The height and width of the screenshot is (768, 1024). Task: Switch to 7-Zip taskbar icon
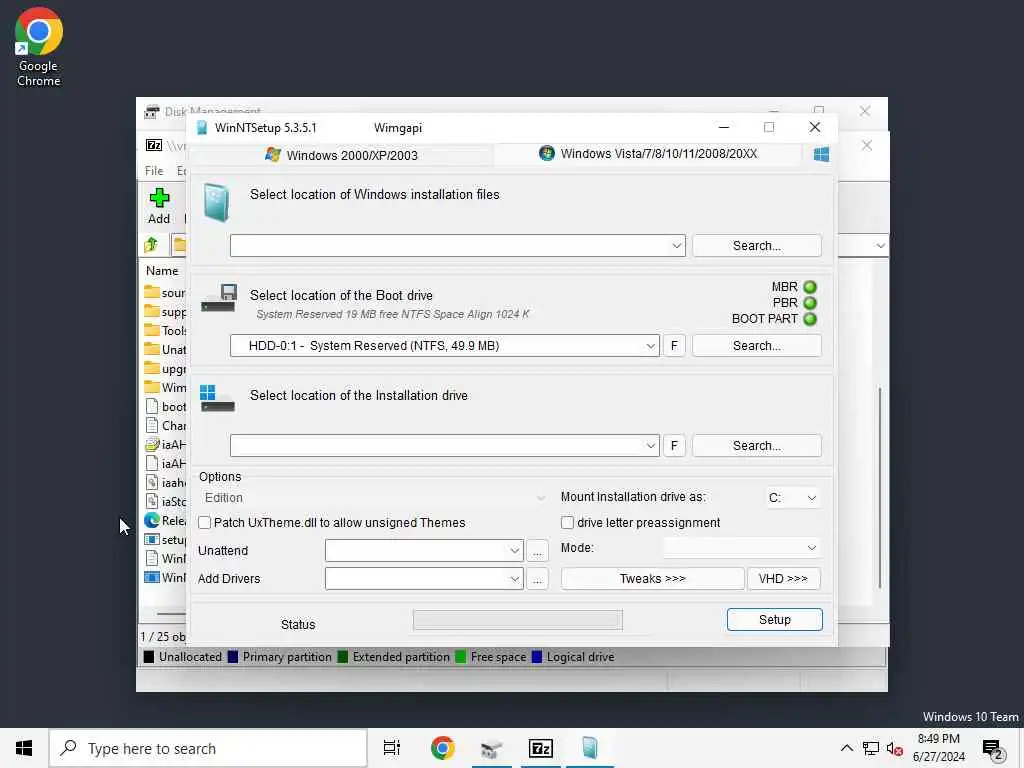tap(541, 748)
